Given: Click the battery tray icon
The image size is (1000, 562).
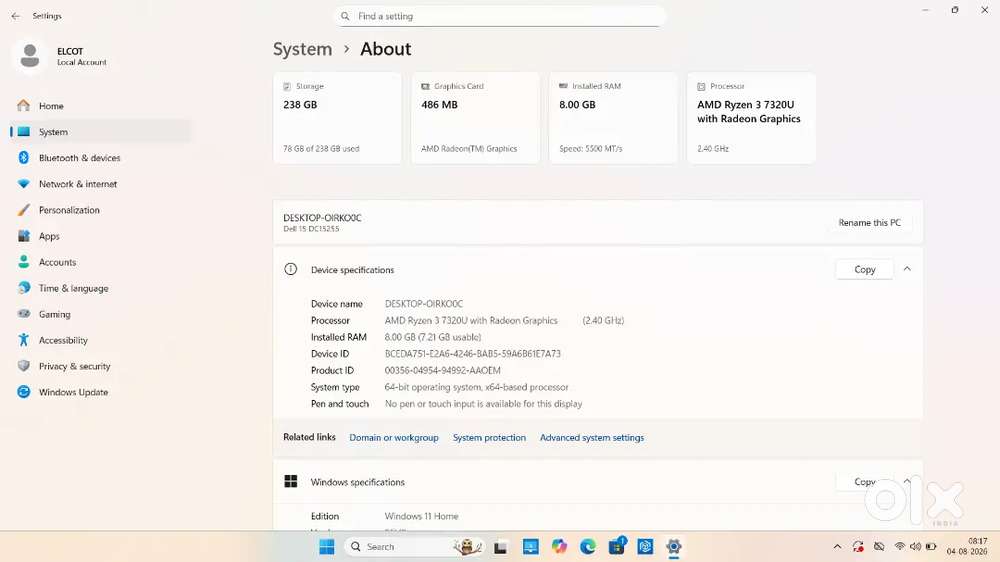Looking at the screenshot, I should [931, 547].
